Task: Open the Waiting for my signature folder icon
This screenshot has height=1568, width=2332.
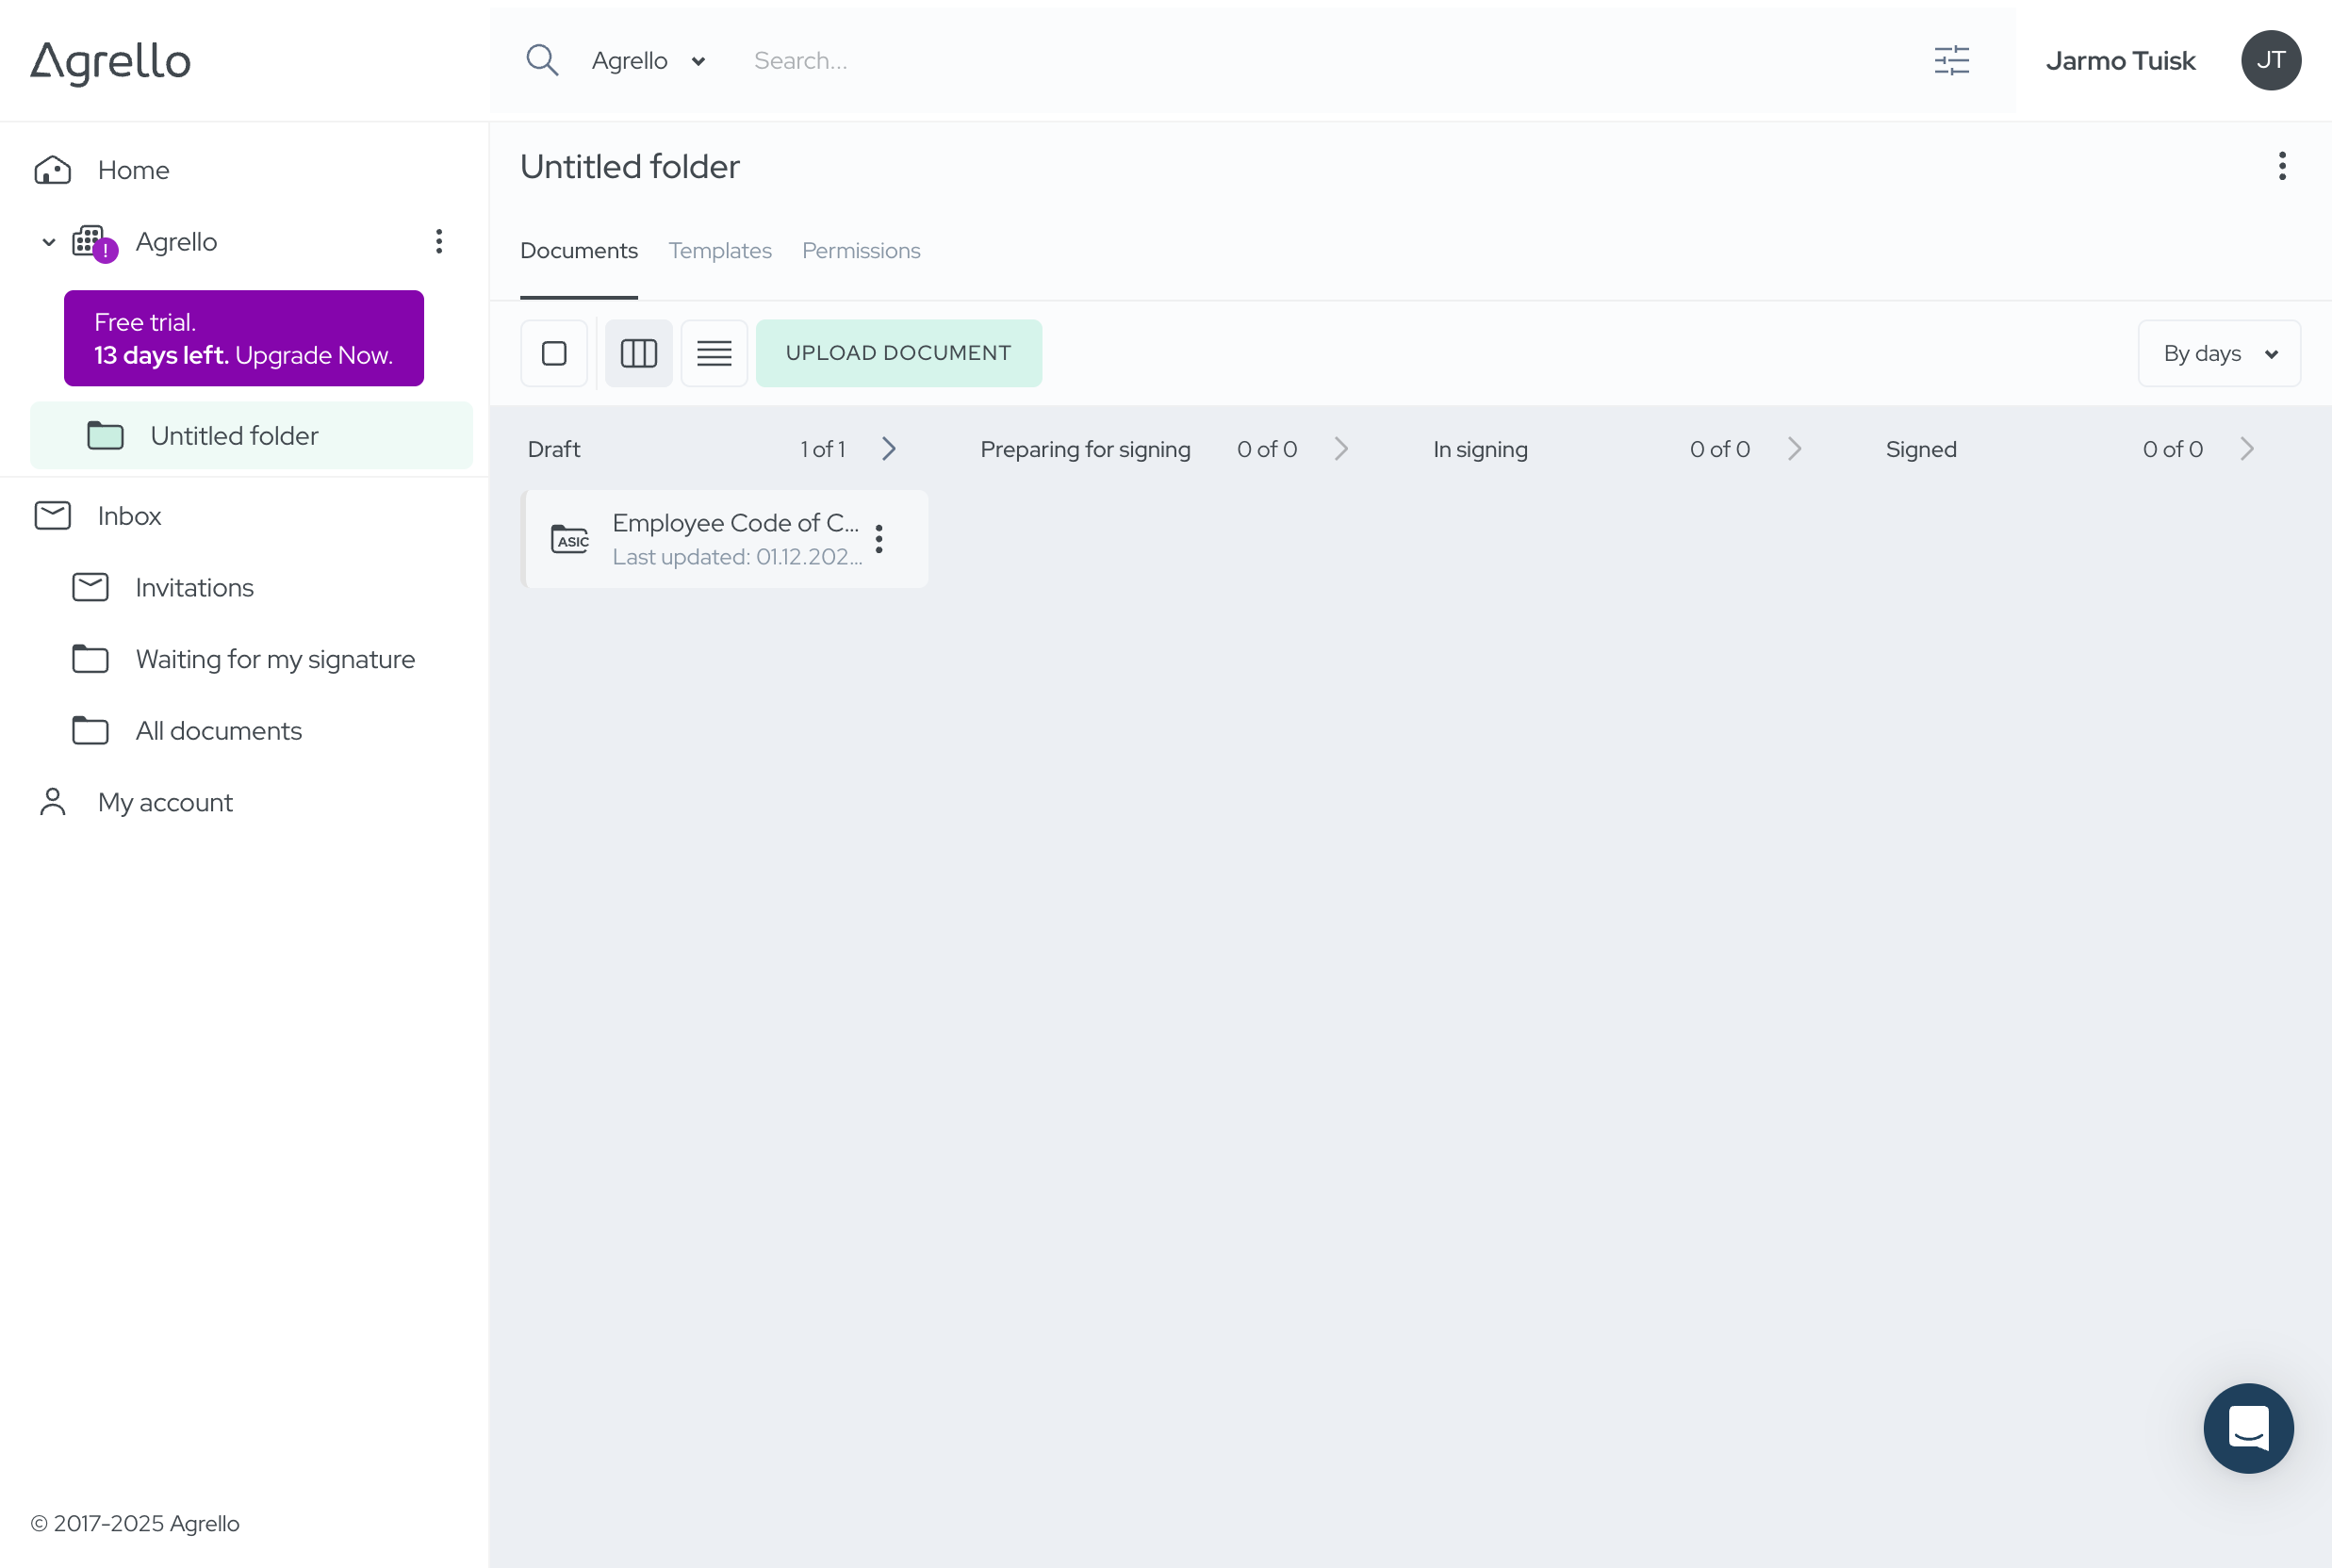Action: (x=90, y=659)
